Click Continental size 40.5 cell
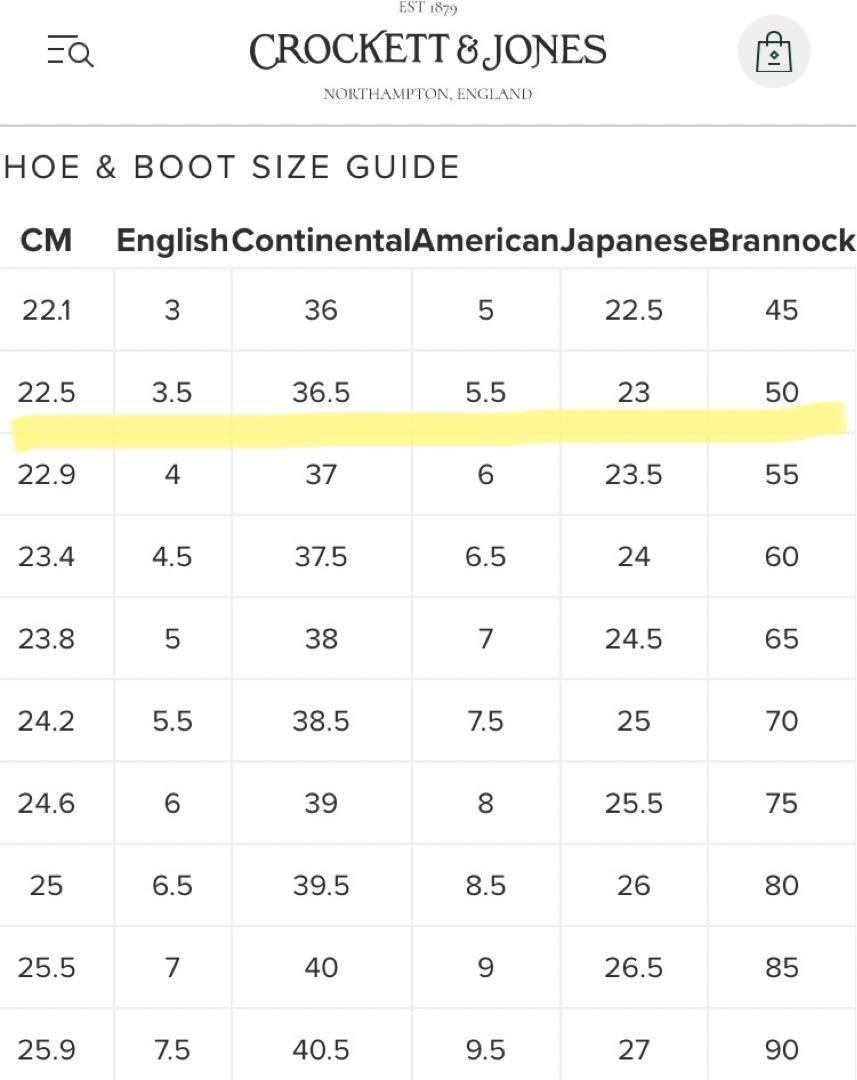The height and width of the screenshot is (1080, 857). point(322,1050)
